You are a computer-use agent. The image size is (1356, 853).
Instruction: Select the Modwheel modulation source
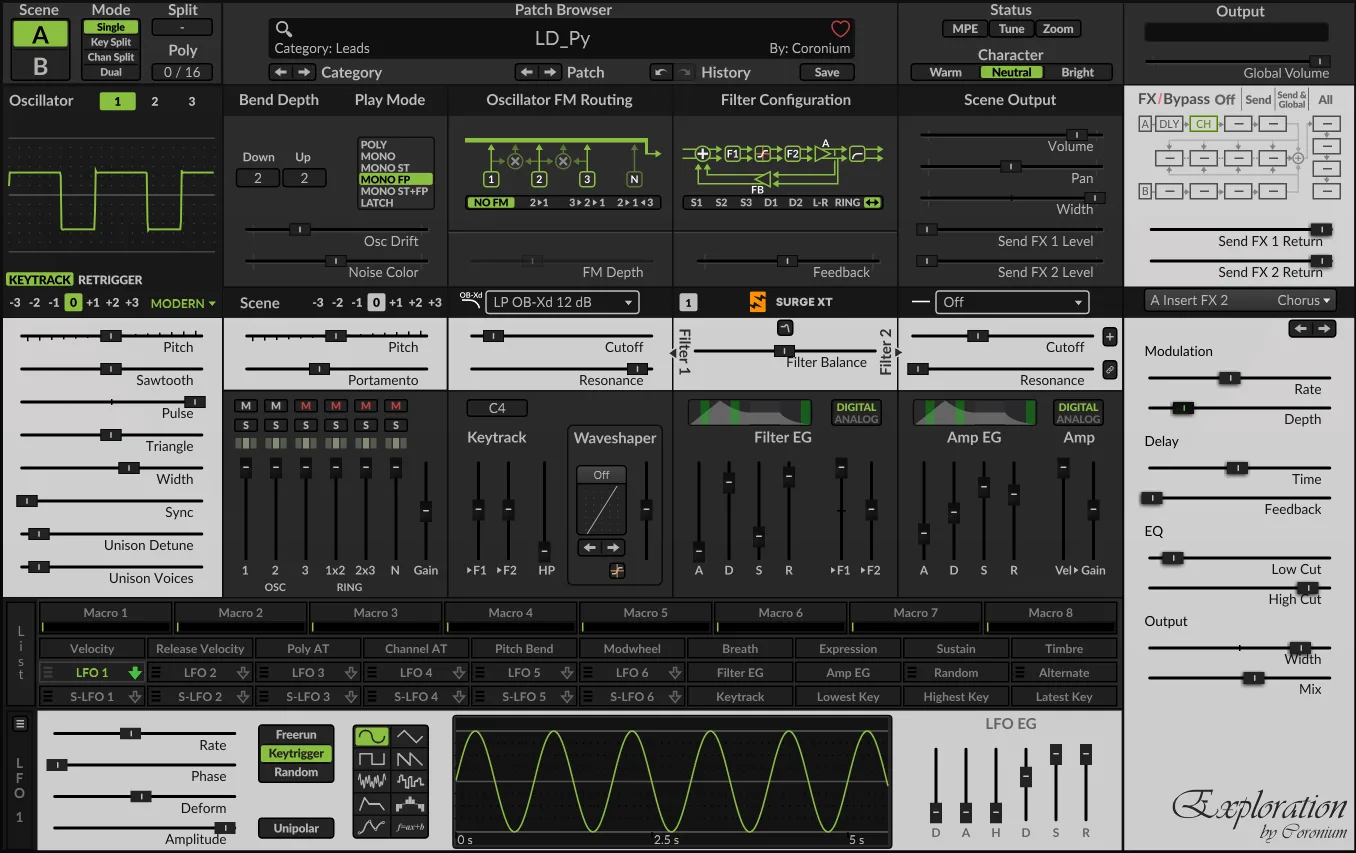[632, 649]
